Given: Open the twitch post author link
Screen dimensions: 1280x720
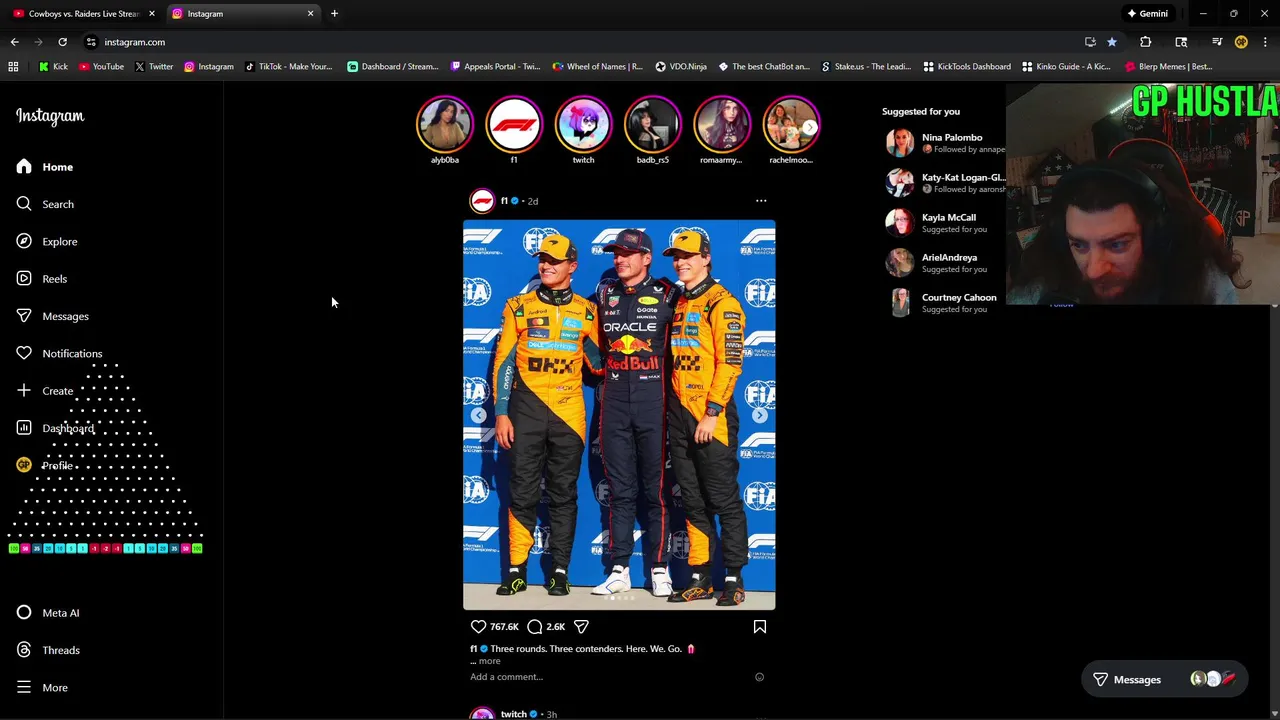Looking at the screenshot, I should [x=514, y=714].
